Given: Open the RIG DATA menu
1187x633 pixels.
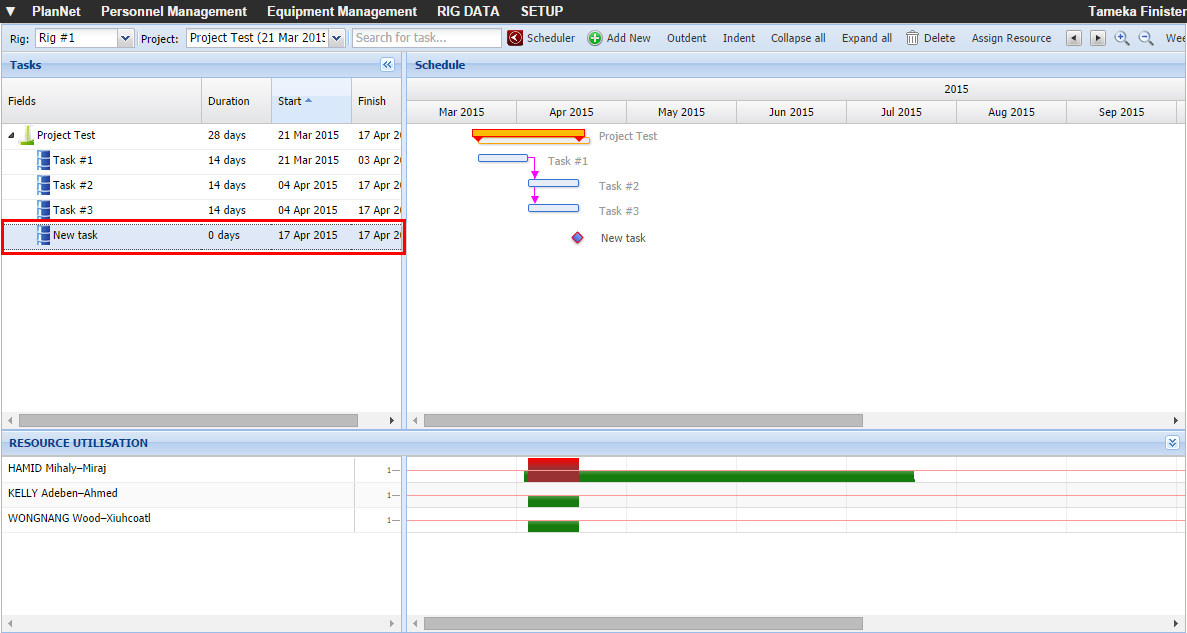Looking at the screenshot, I should click(468, 11).
